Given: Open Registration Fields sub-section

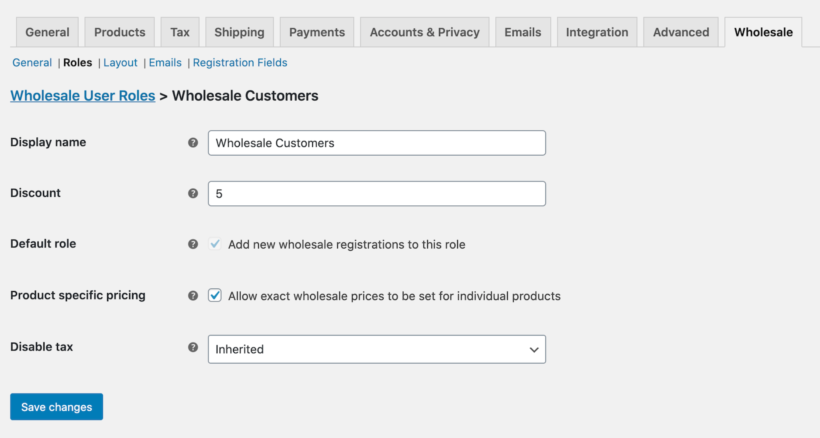Looking at the screenshot, I should (240, 63).
